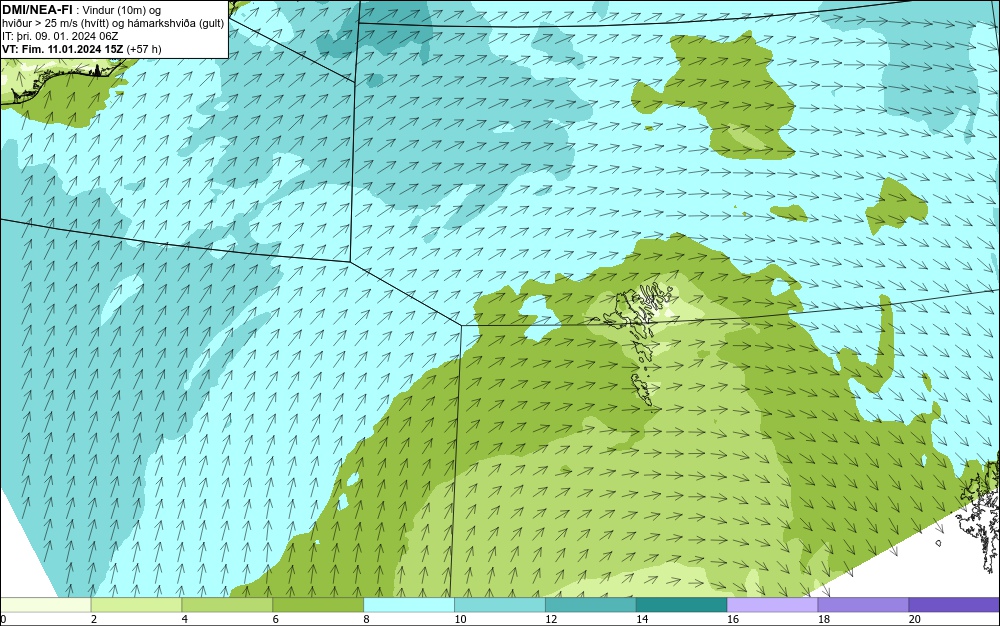Click the pale yellow 0–2 m/s color swatch
Screen dimensions: 1000x626
click(x=45, y=604)
